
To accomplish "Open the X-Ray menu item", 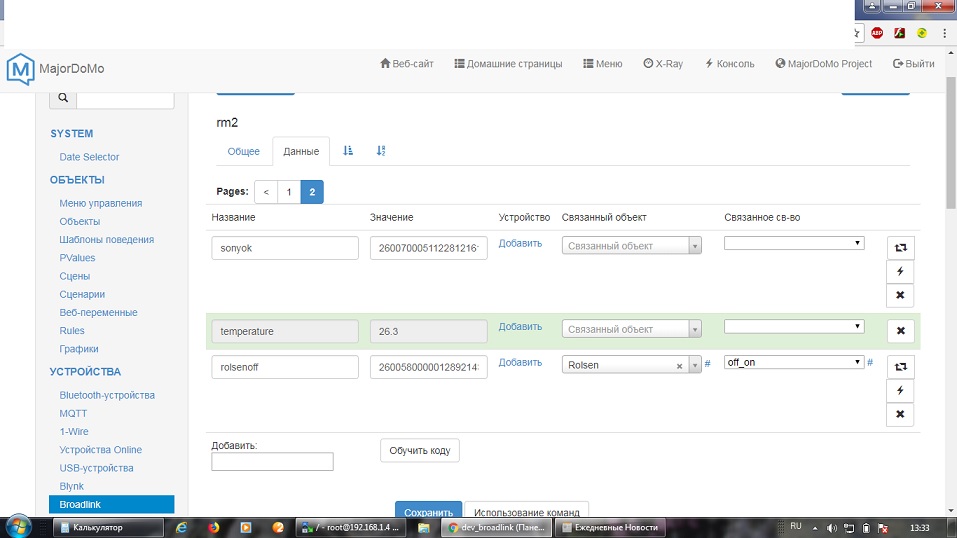I will coord(663,64).
